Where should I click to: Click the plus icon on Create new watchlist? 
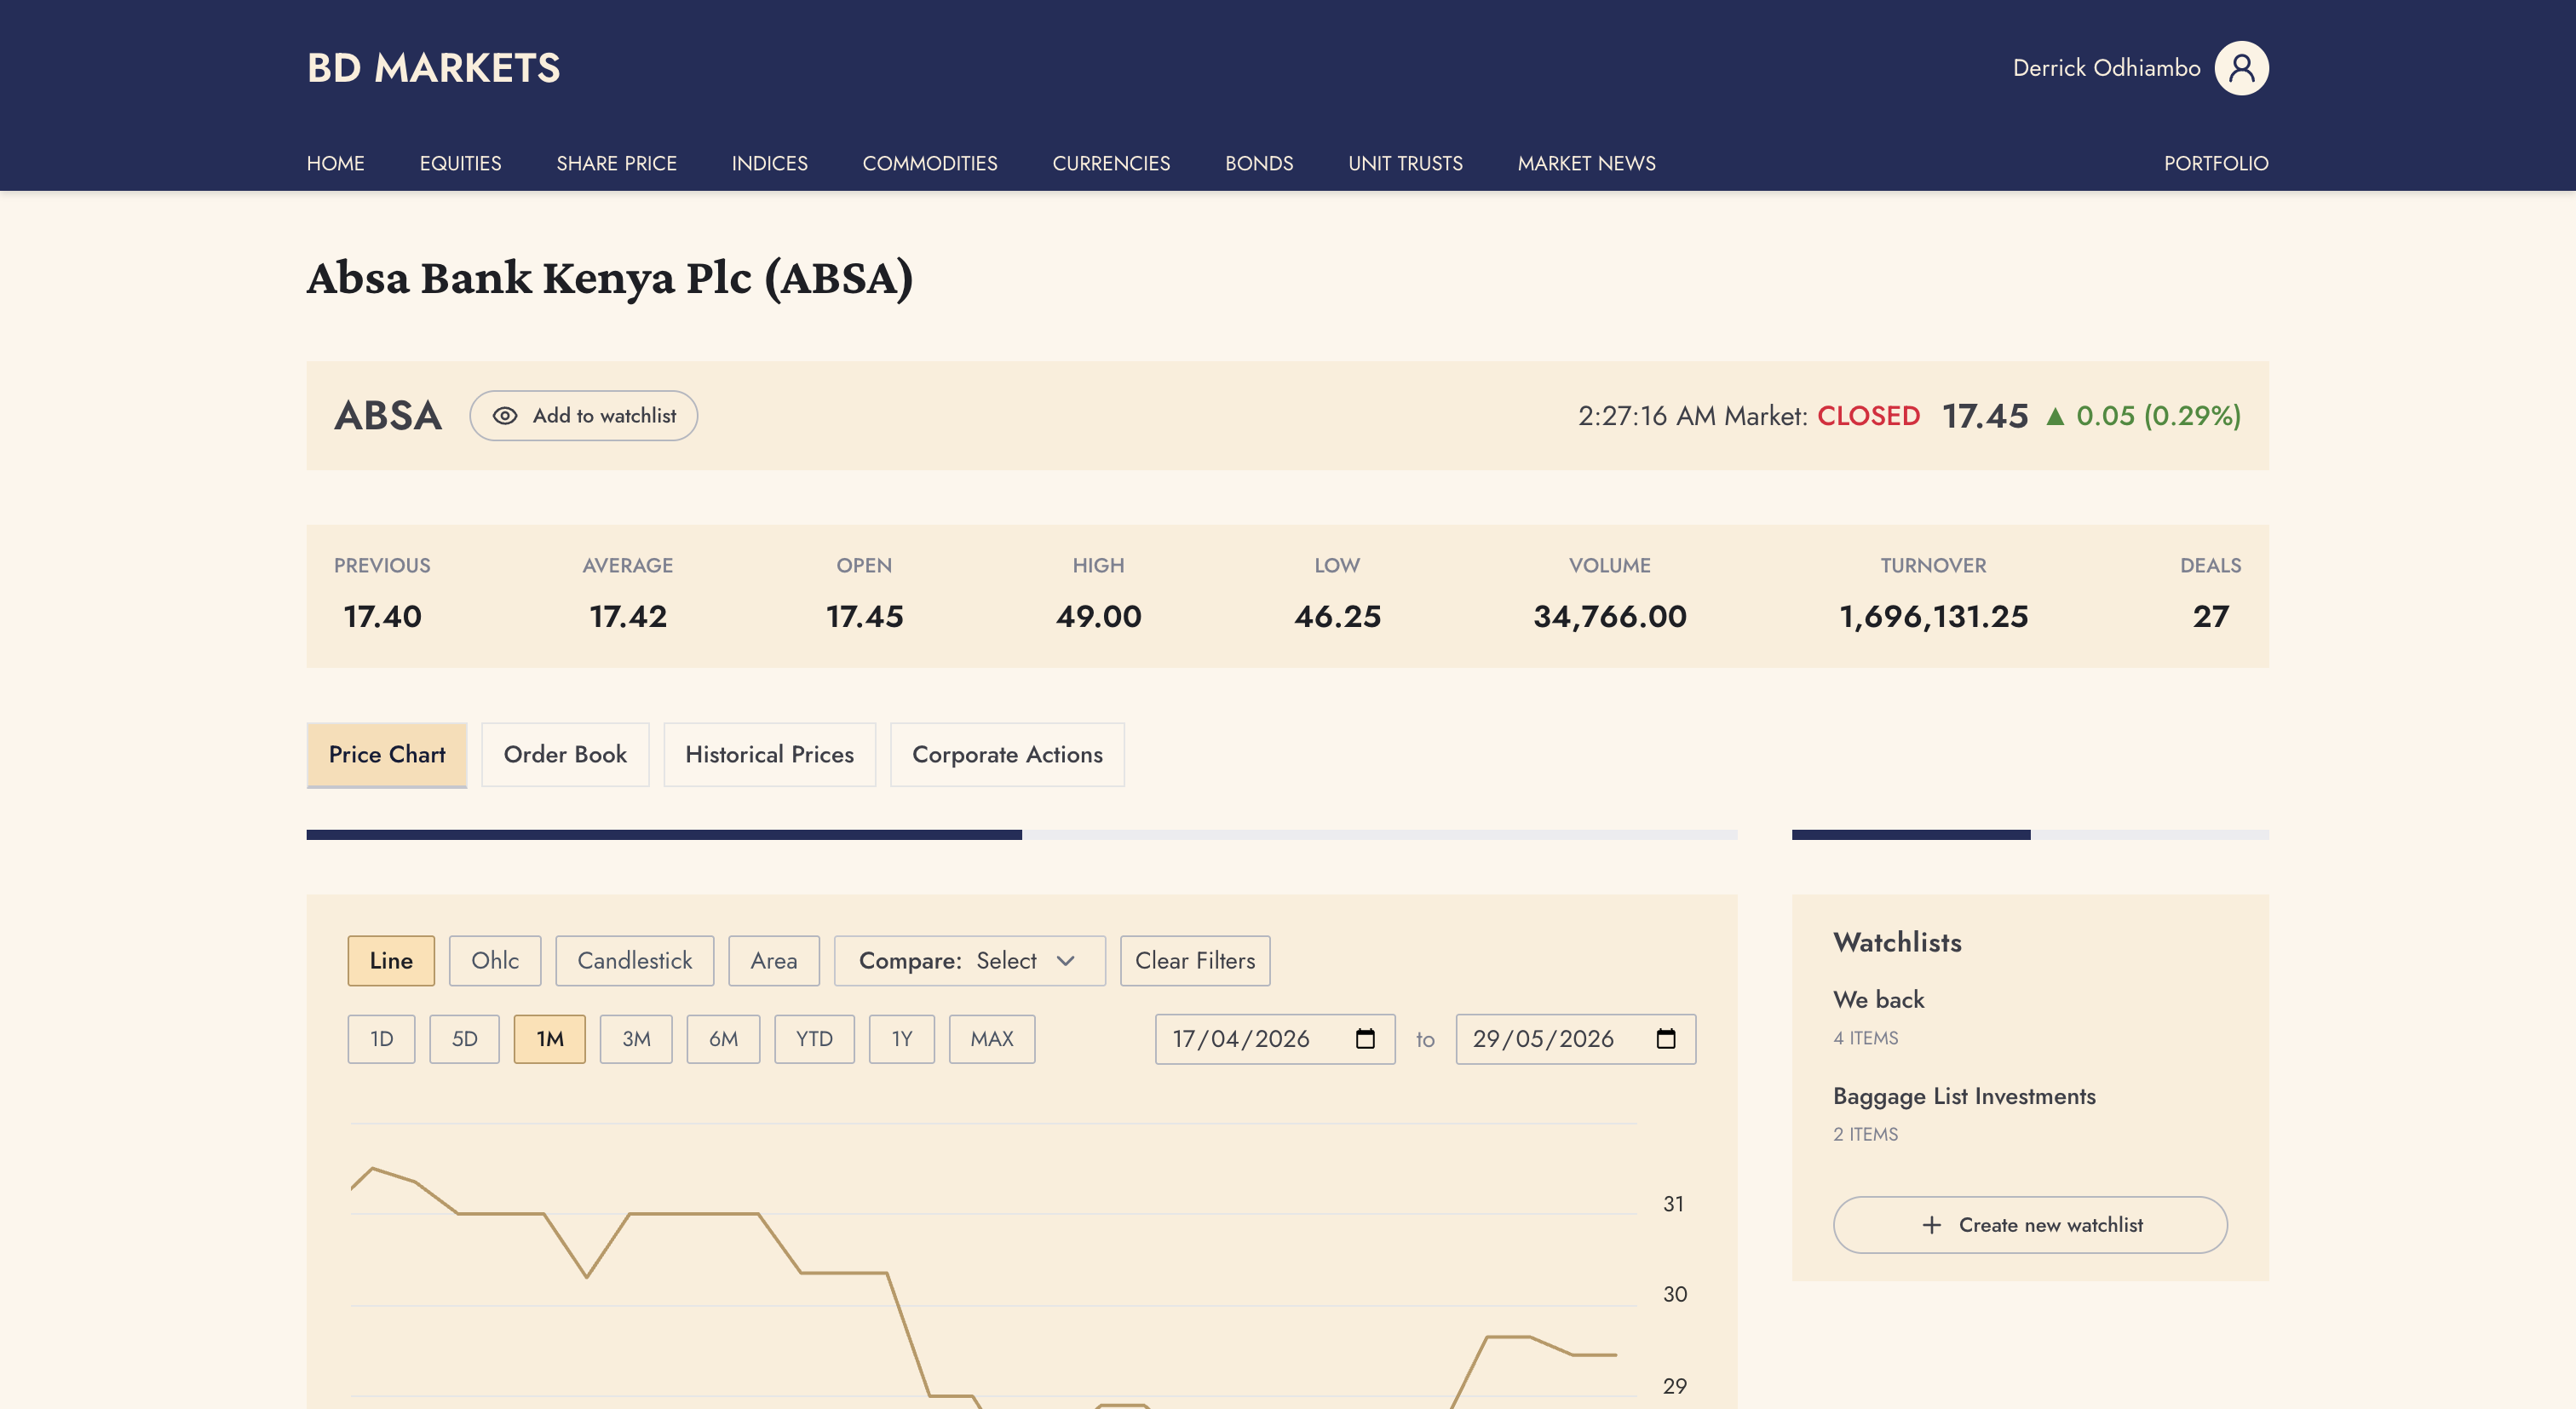click(x=1932, y=1225)
